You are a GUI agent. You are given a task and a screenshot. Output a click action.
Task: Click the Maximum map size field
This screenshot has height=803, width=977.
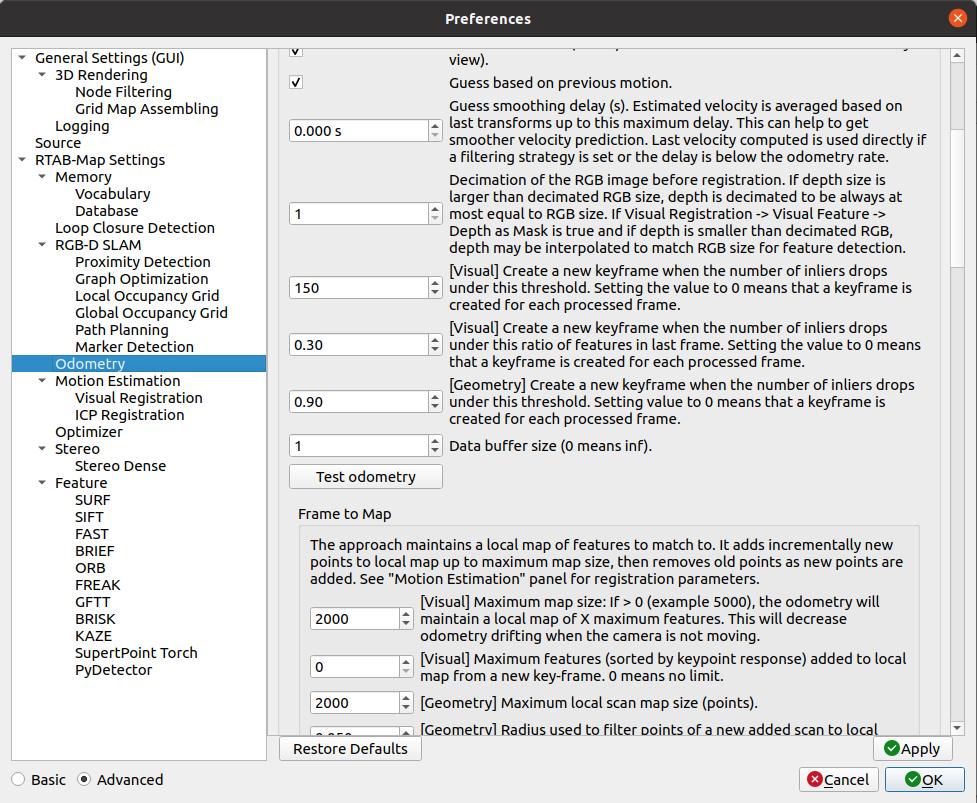[x=355, y=619]
